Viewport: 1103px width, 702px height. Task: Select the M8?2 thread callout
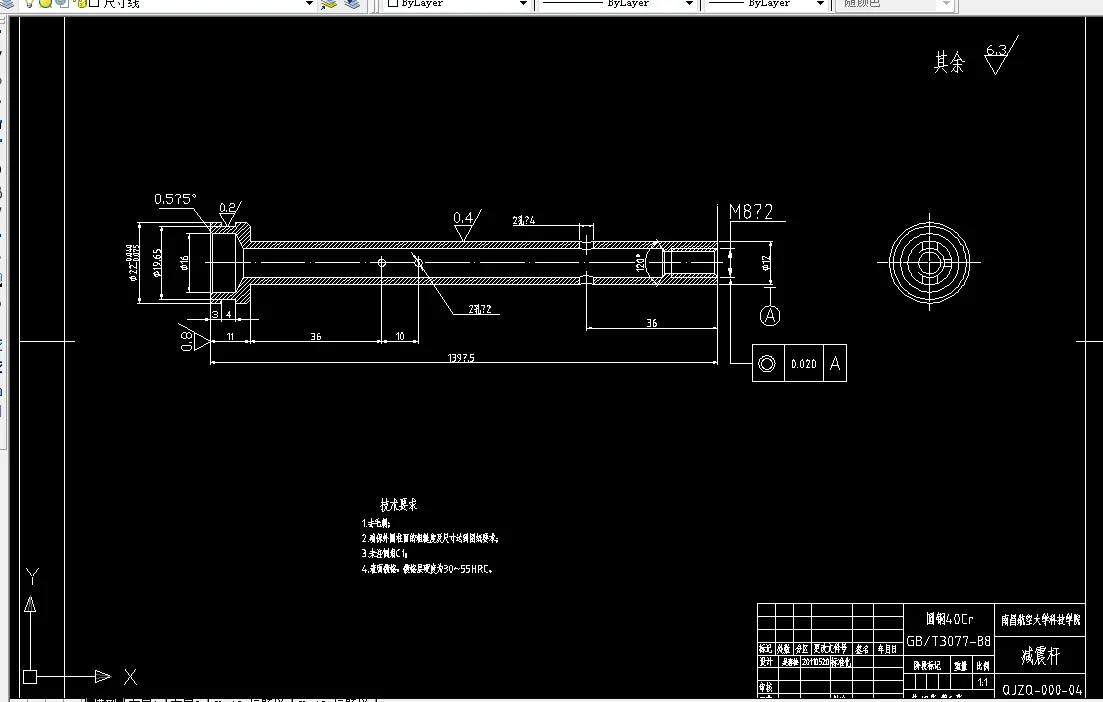(x=751, y=212)
